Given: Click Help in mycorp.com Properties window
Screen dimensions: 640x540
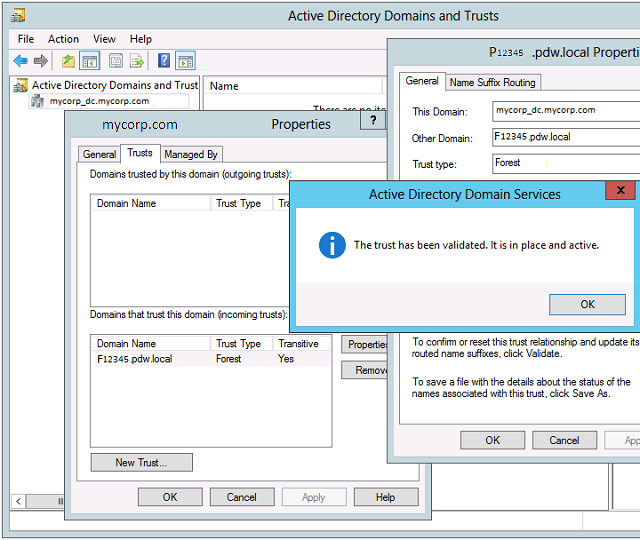Looking at the screenshot, I should pos(386,497).
